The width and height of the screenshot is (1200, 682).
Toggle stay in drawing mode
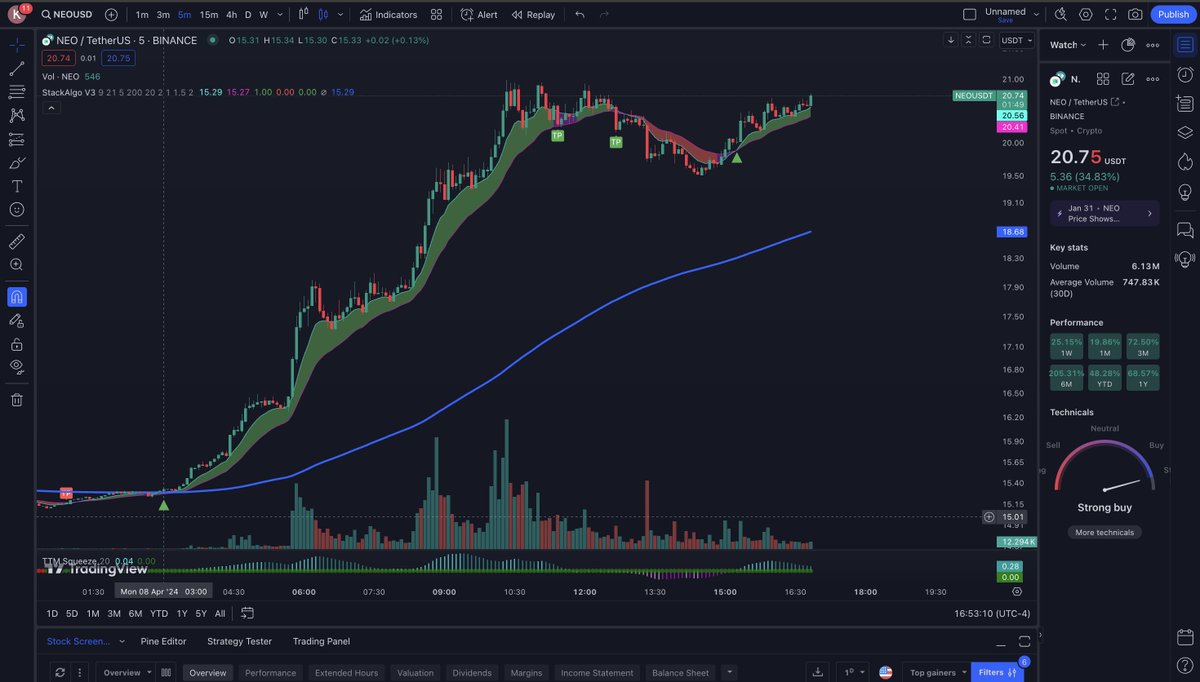[x=17, y=320]
